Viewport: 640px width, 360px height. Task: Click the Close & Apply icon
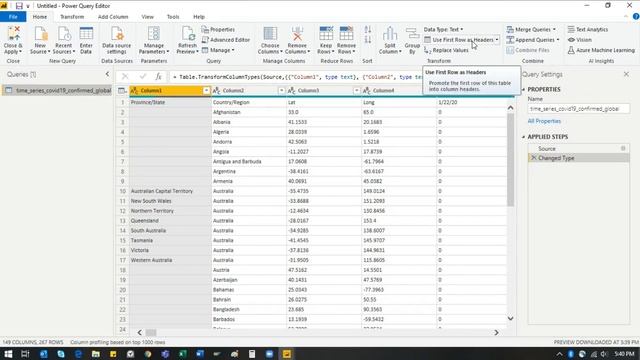tap(13, 33)
